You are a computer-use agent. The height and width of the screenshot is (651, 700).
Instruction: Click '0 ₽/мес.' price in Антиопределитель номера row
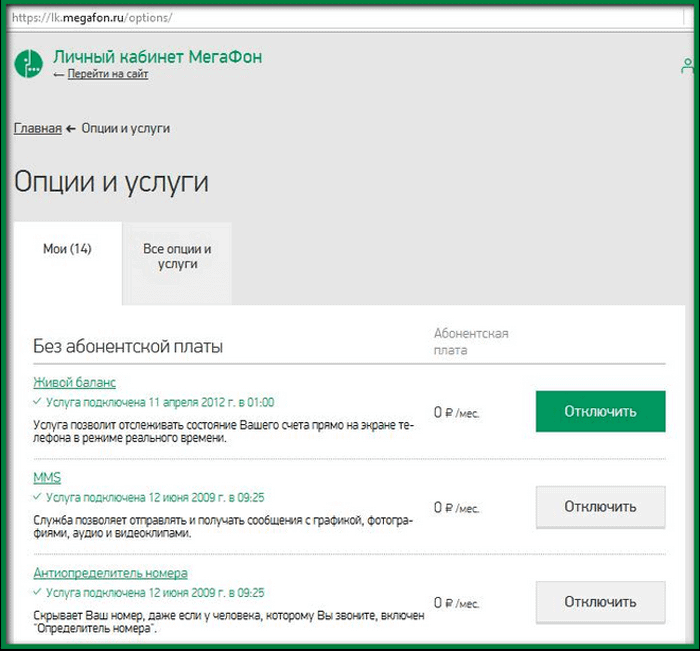[x=456, y=603]
